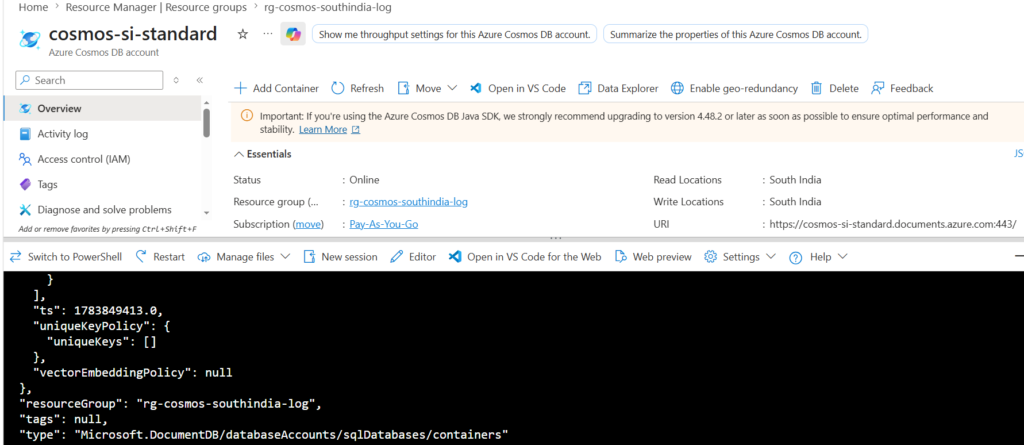
Task: Open the Settings dropdown arrow in Cloud Shell
Action: click(x=771, y=257)
